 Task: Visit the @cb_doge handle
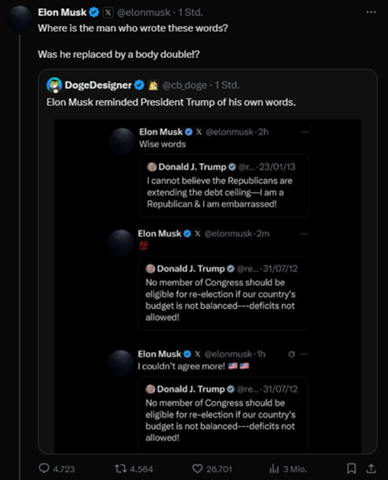[184, 86]
